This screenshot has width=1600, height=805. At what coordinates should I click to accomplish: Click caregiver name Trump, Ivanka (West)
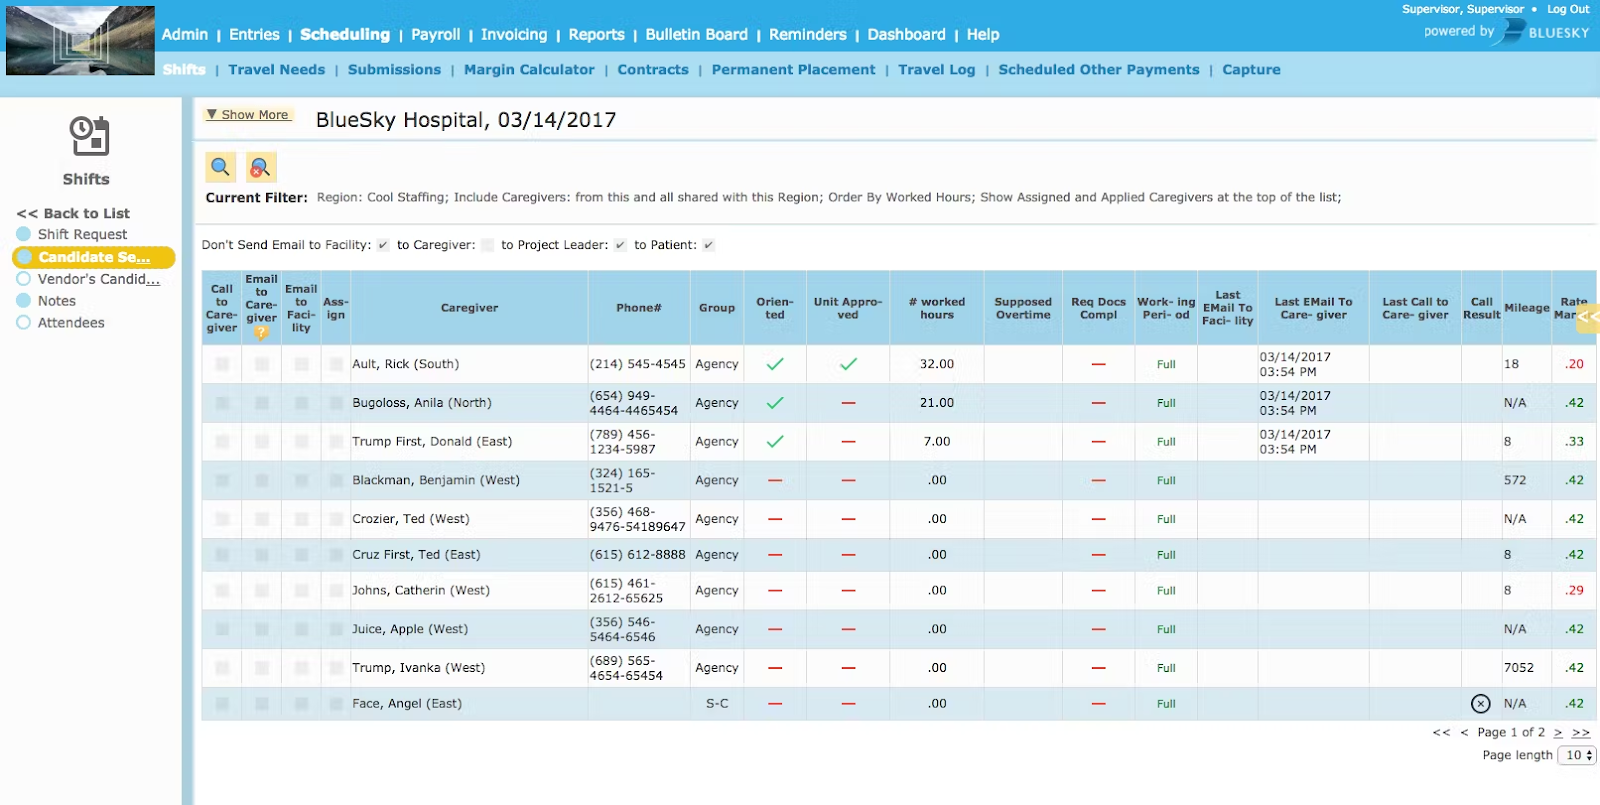tap(418, 668)
